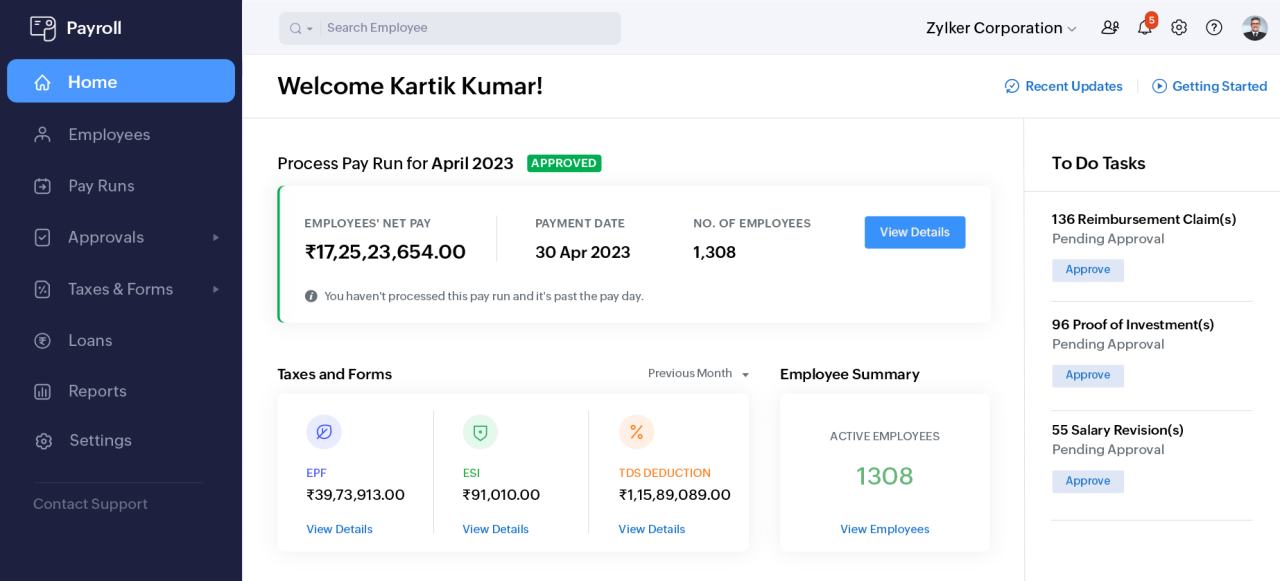Click the EPF badge icon
Screen dimensions: 1280x581
tap(323, 432)
